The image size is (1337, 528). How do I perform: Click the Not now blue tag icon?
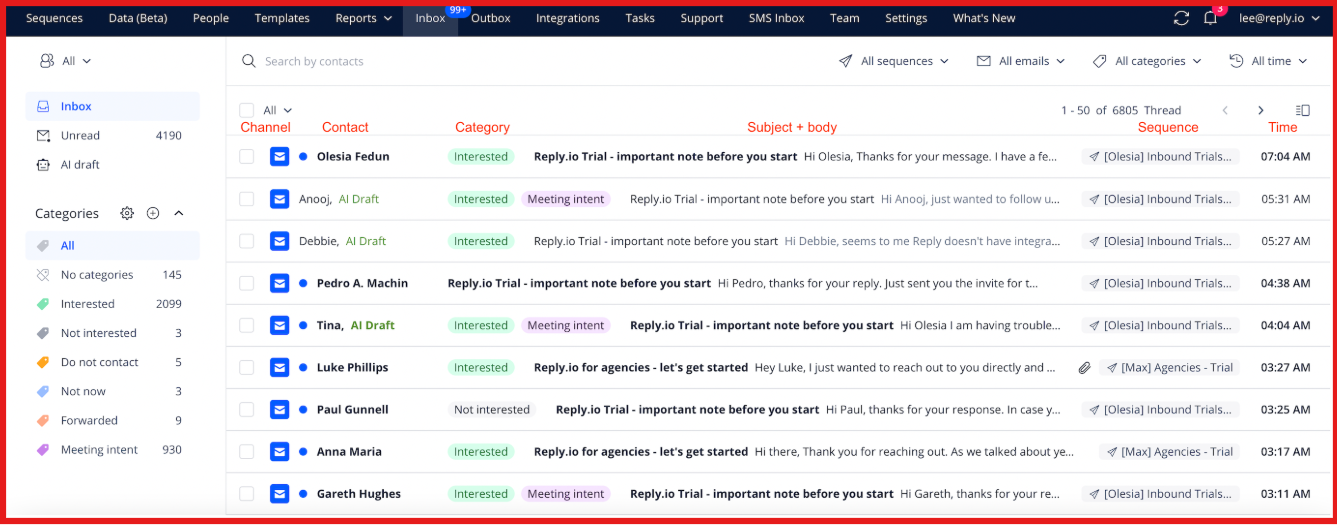(x=43, y=391)
